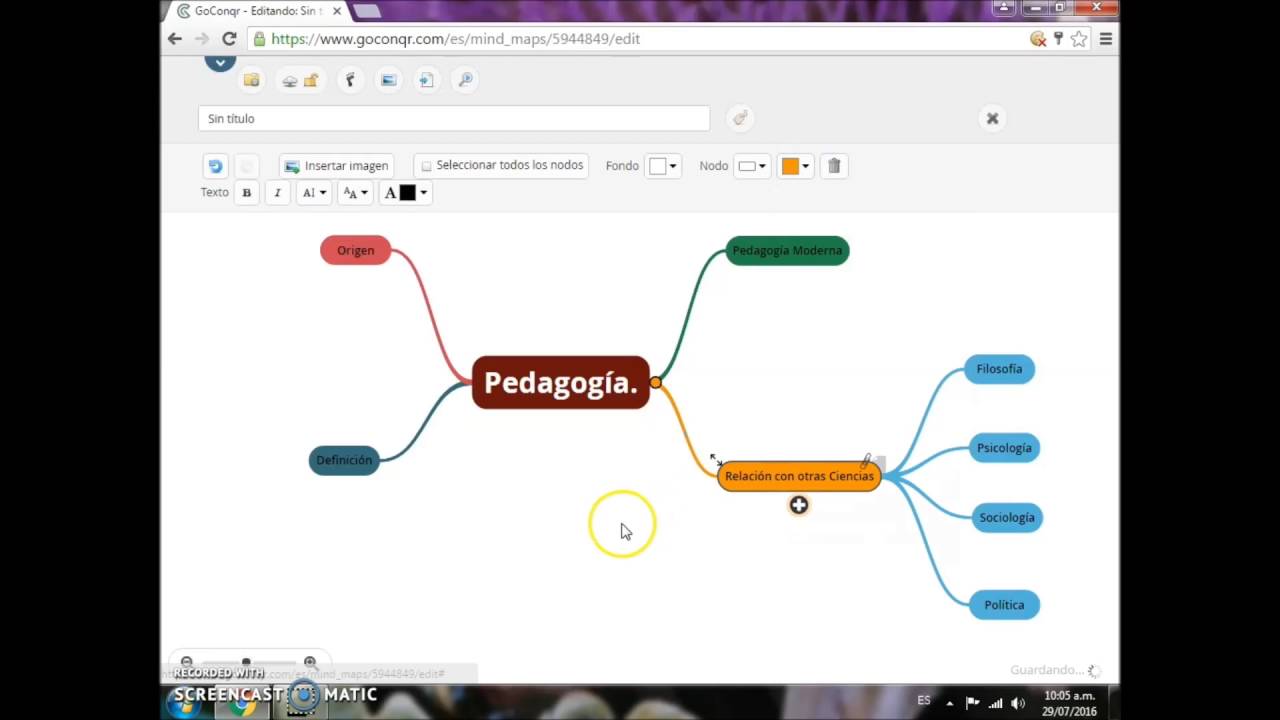Screen dimensions: 1280x720
Task: Click the zoom slider handle
Action: [x=246, y=662]
